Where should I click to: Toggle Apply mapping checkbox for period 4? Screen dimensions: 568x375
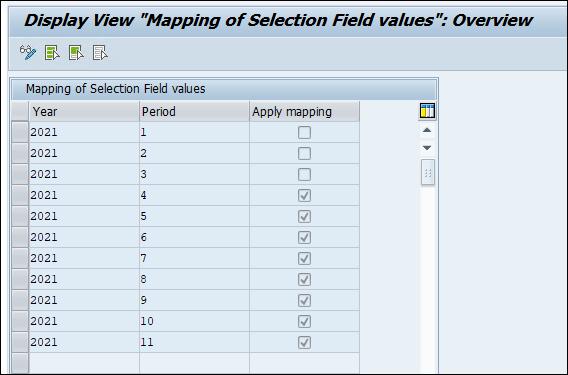point(304,195)
